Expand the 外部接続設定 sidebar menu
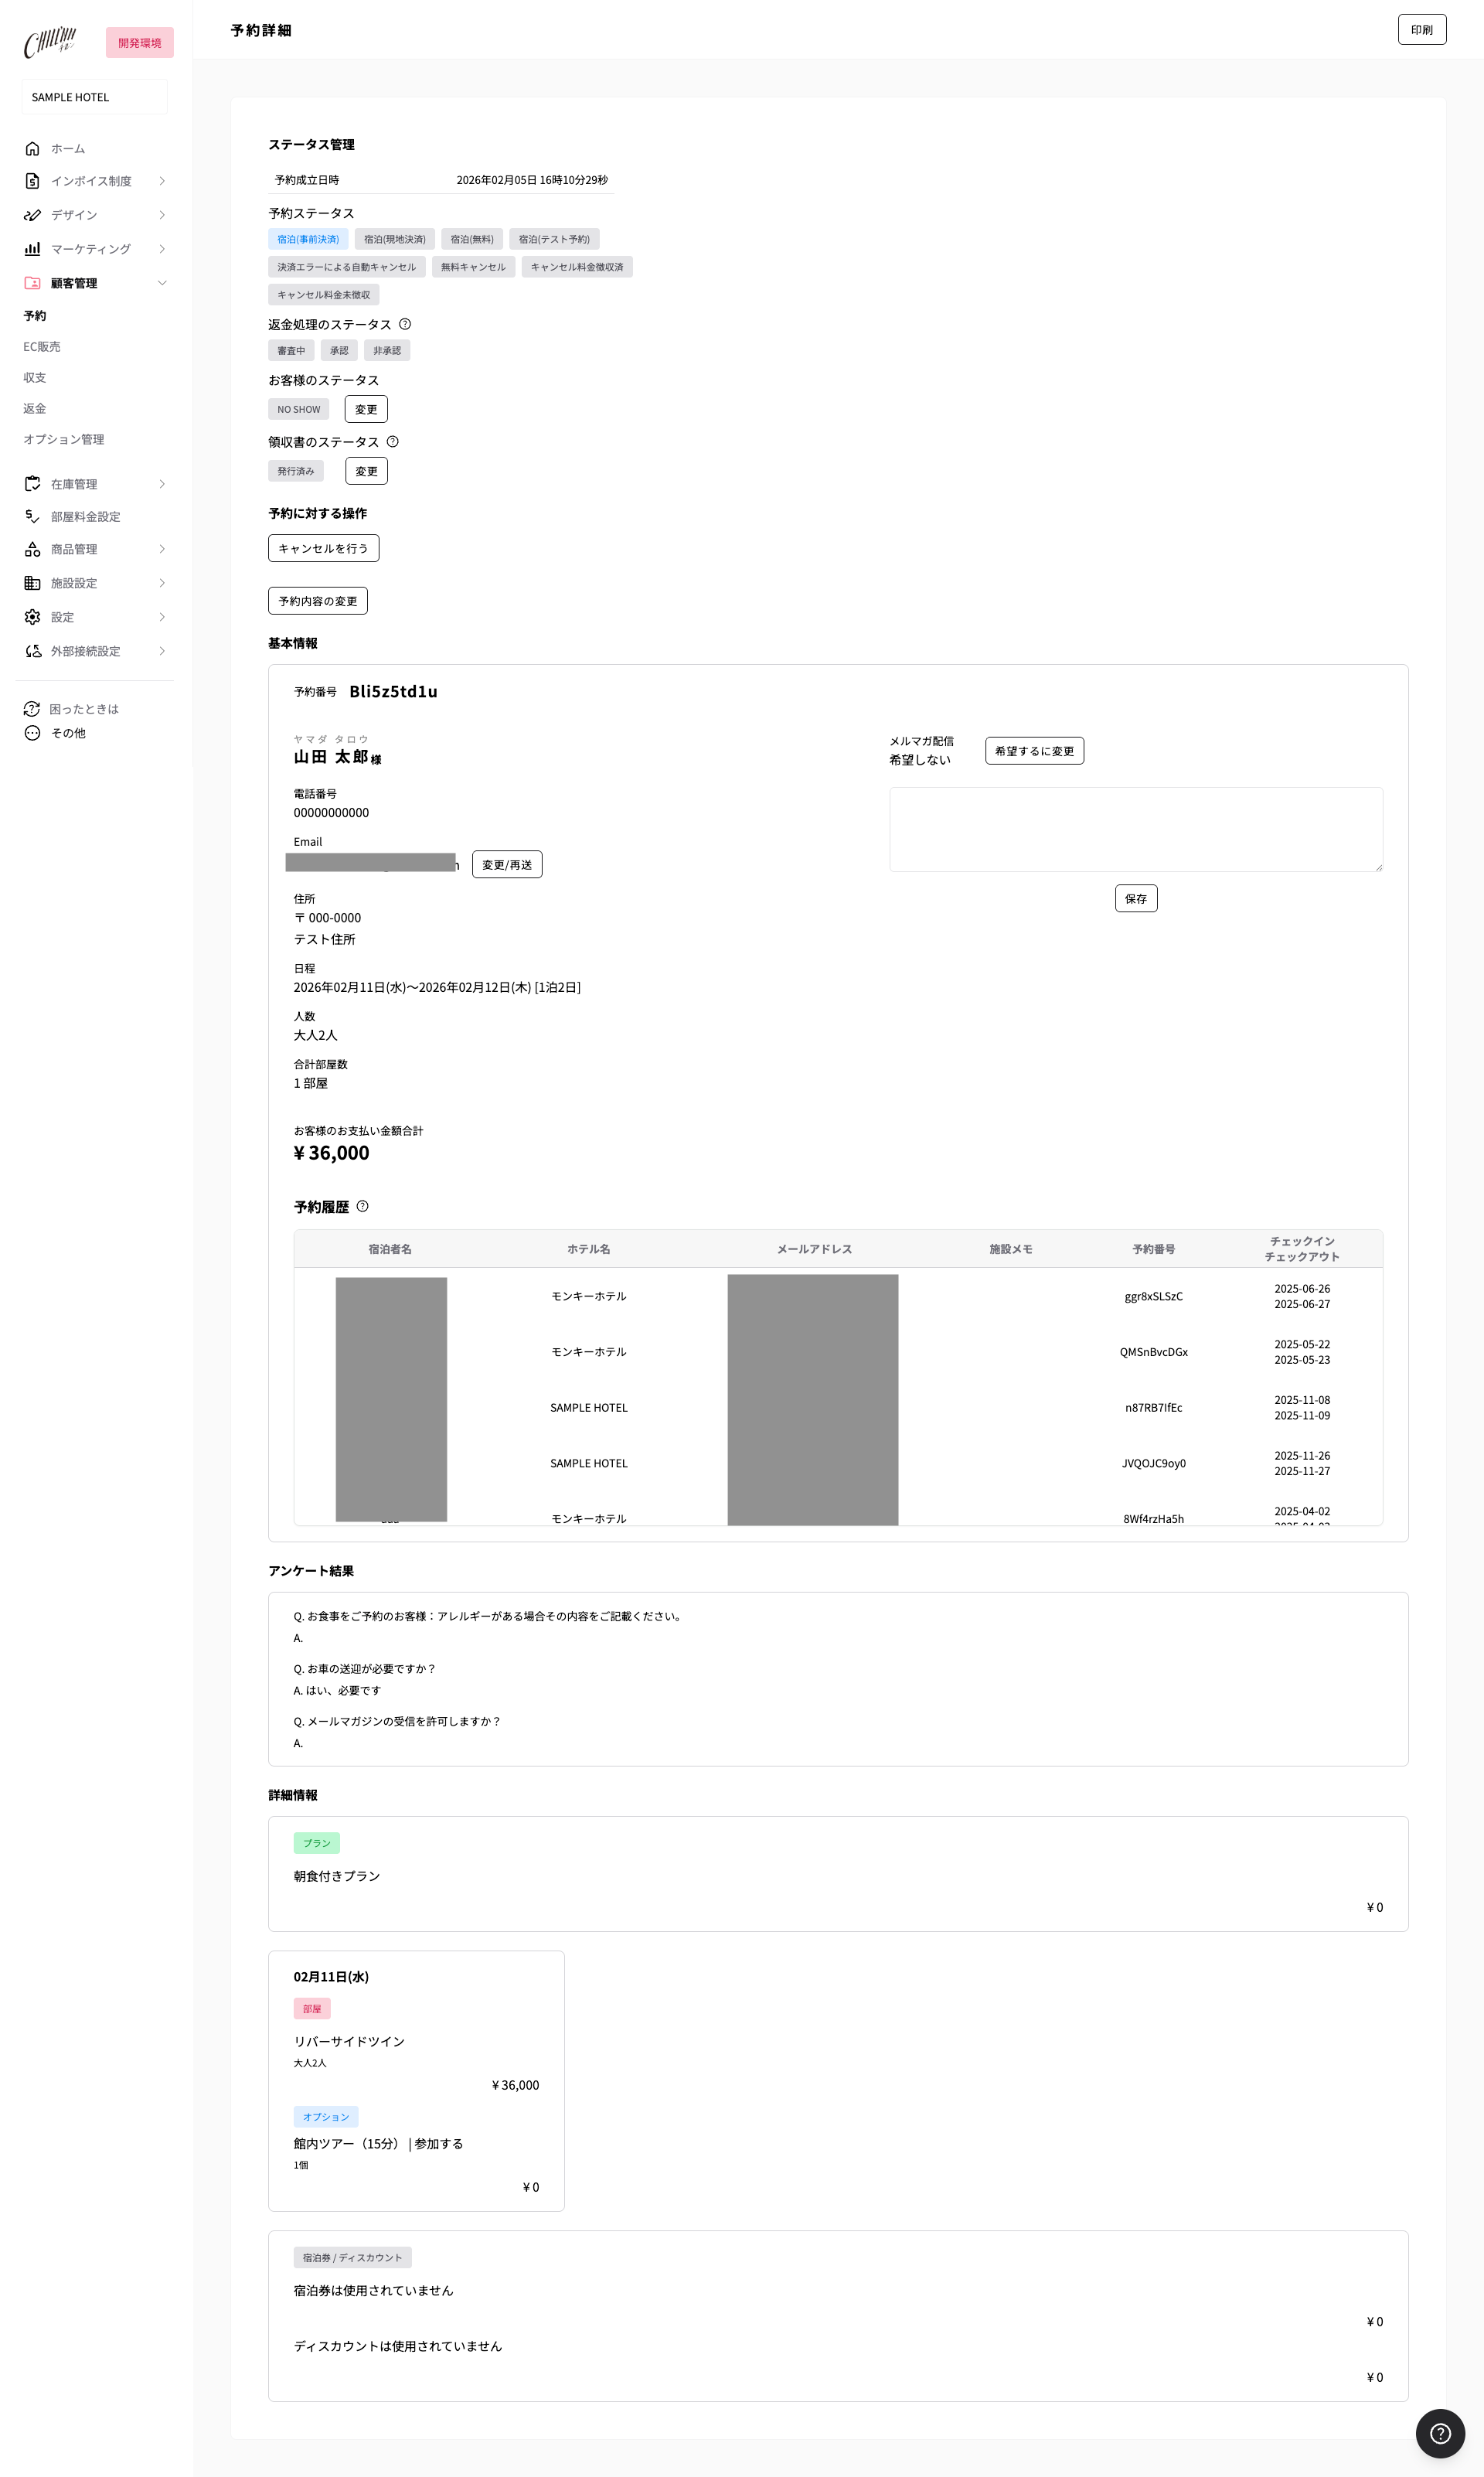 point(162,651)
